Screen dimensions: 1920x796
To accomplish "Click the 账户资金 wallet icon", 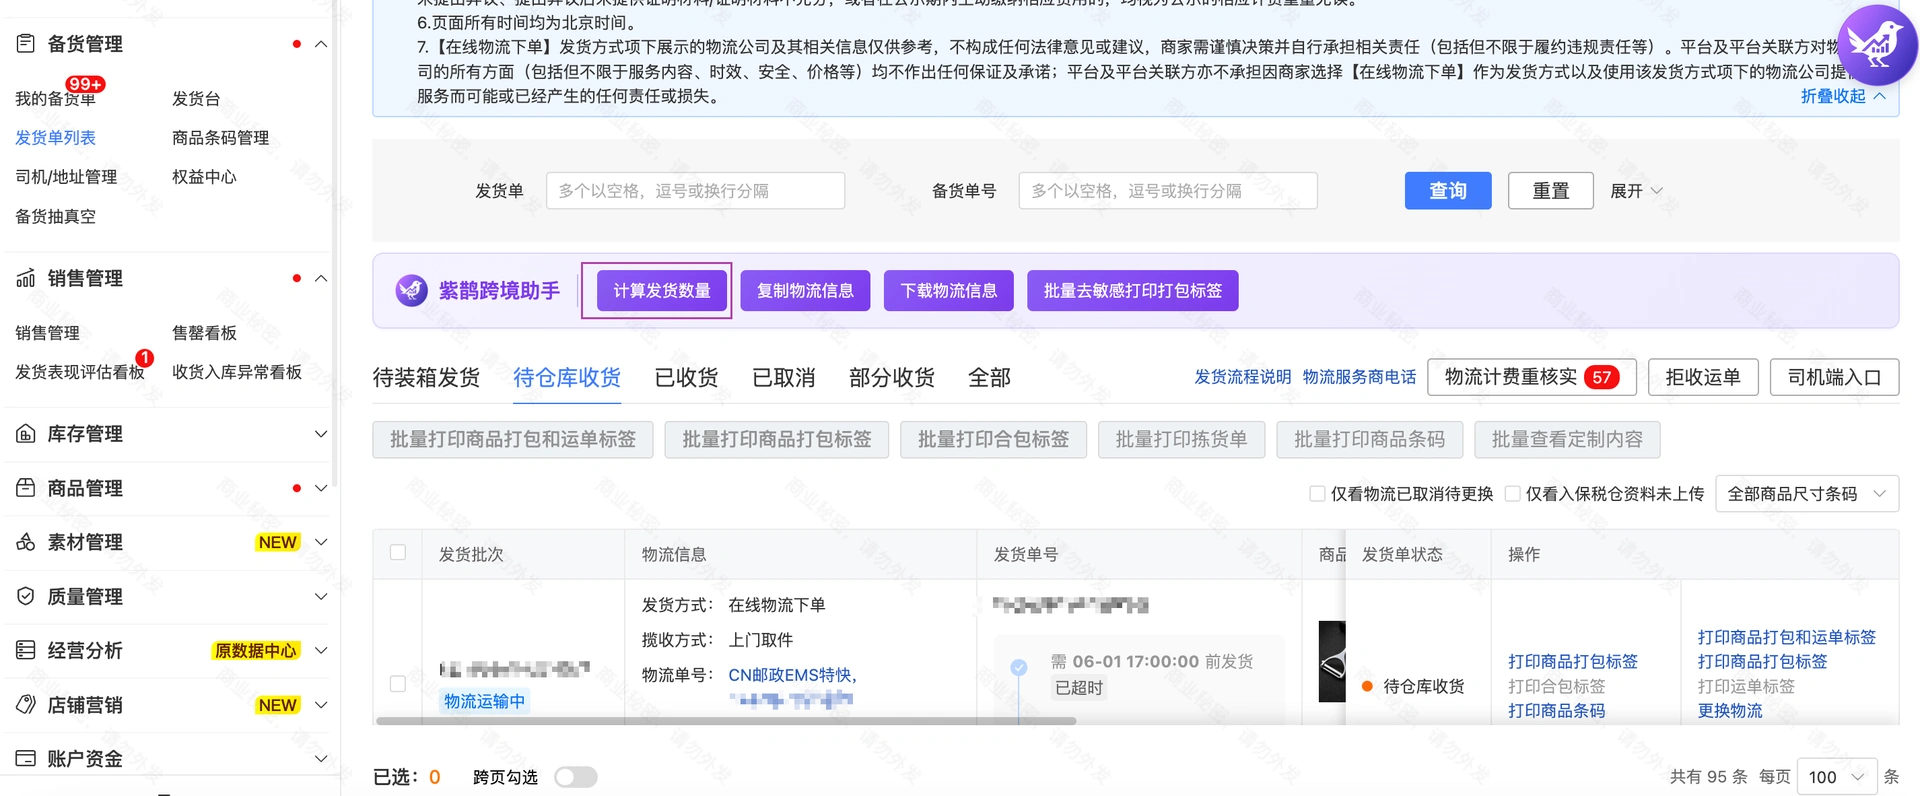I will (x=26, y=758).
